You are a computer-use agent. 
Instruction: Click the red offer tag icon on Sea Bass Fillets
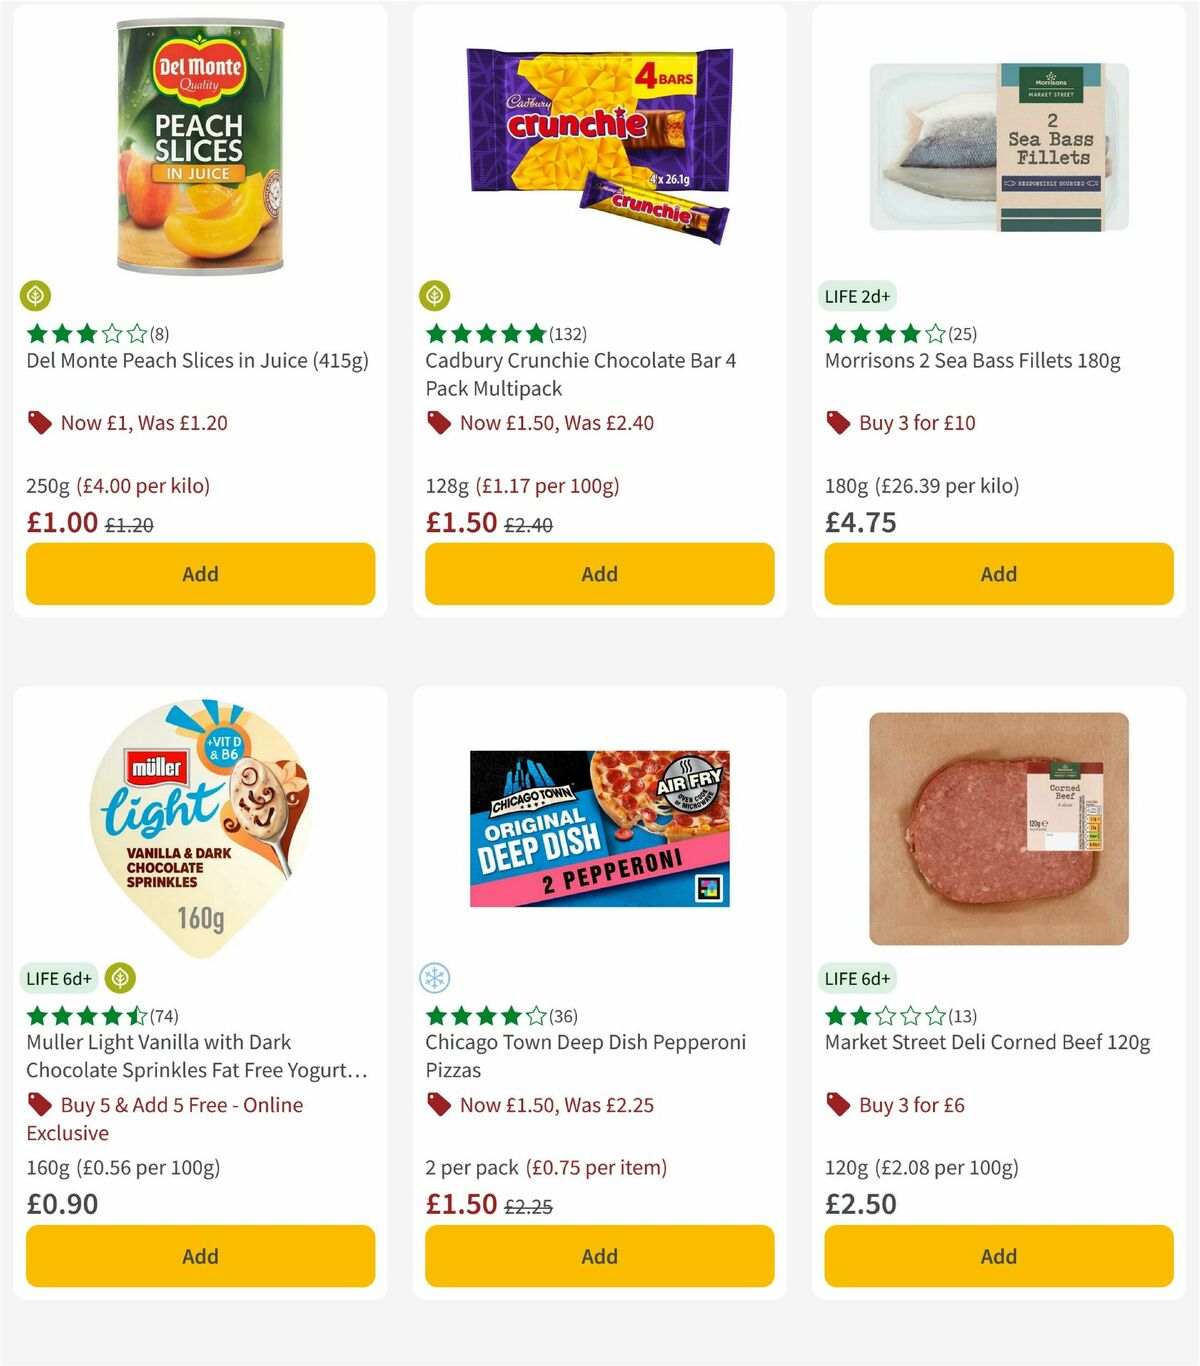point(836,423)
